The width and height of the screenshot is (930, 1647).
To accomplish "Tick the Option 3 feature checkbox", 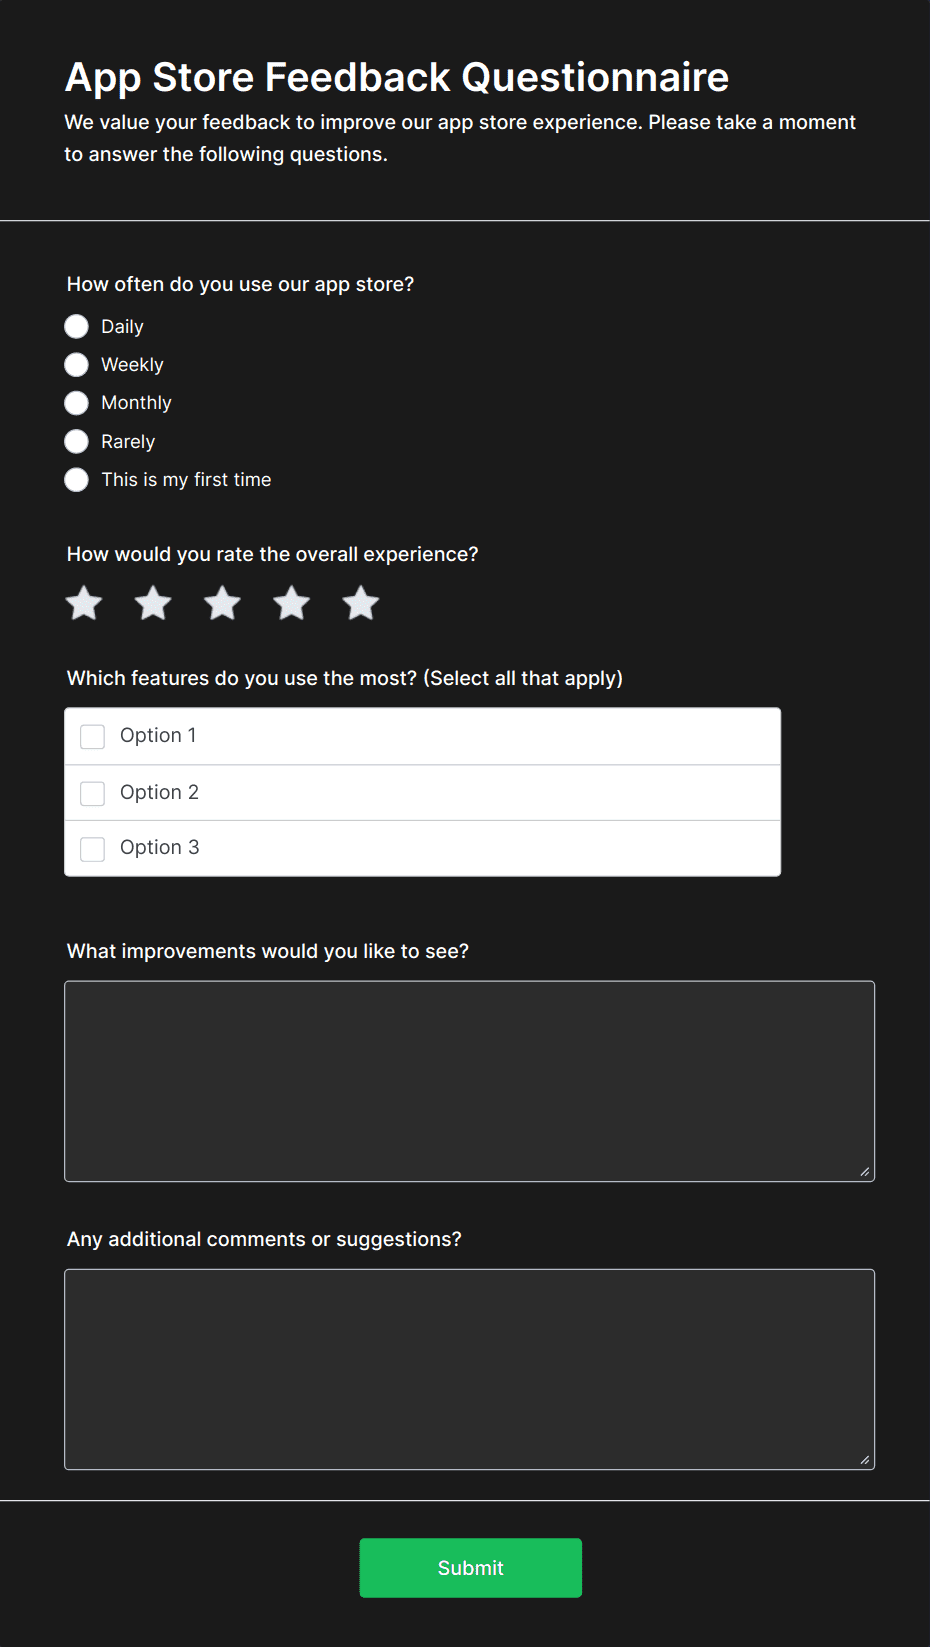I will pos(92,848).
